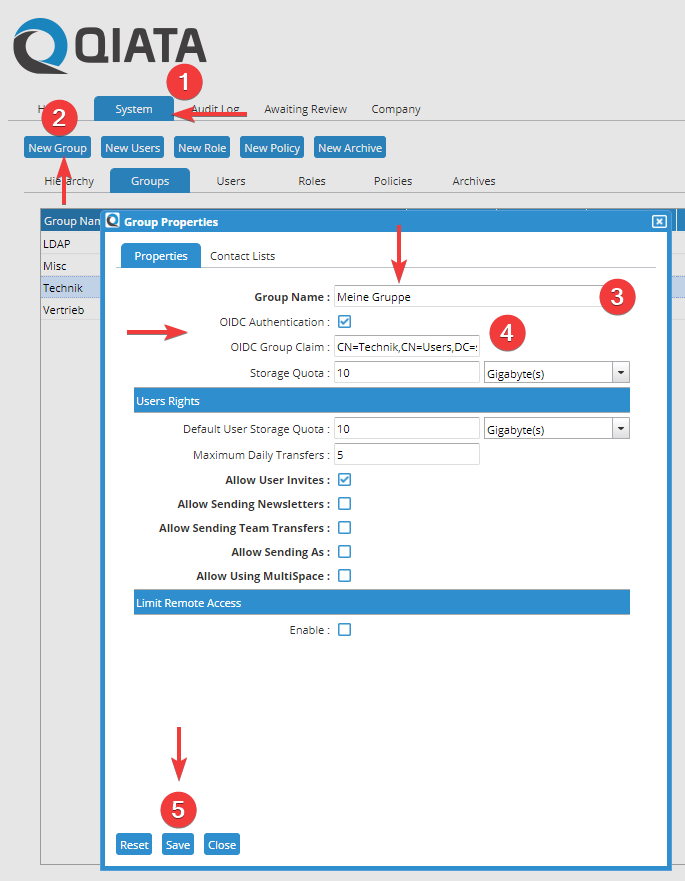
Task: Click the Save button
Action: 178,845
